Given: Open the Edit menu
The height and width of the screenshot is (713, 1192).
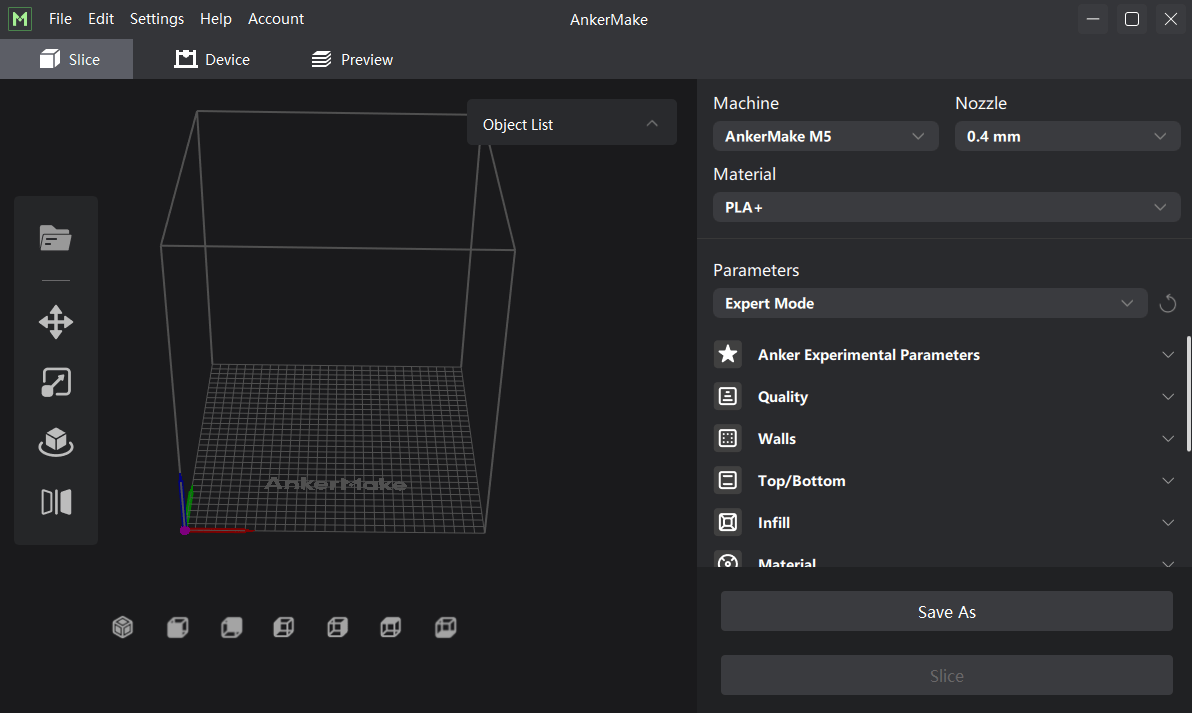Looking at the screenshot, I should pos(100,19).
